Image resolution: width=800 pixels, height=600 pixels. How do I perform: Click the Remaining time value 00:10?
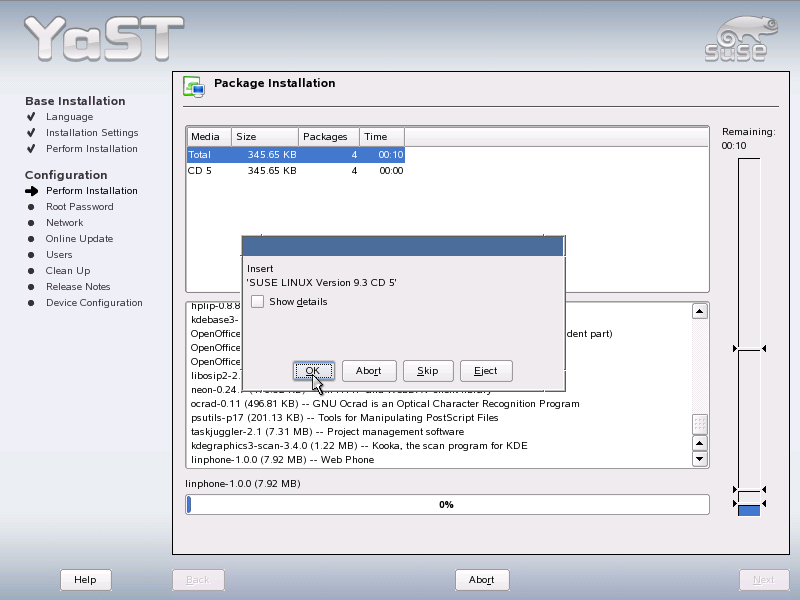[x=734, y=146]
